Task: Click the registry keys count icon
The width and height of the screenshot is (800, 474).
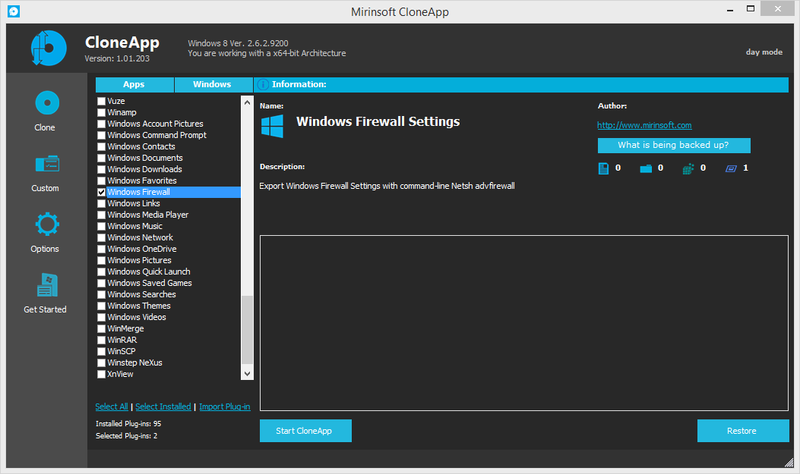Action: [688, 168]
